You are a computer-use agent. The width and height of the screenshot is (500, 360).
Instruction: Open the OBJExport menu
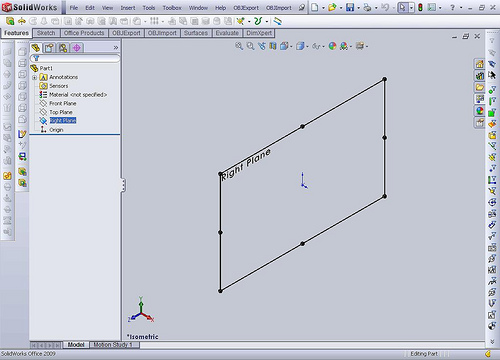pos(246,8)
